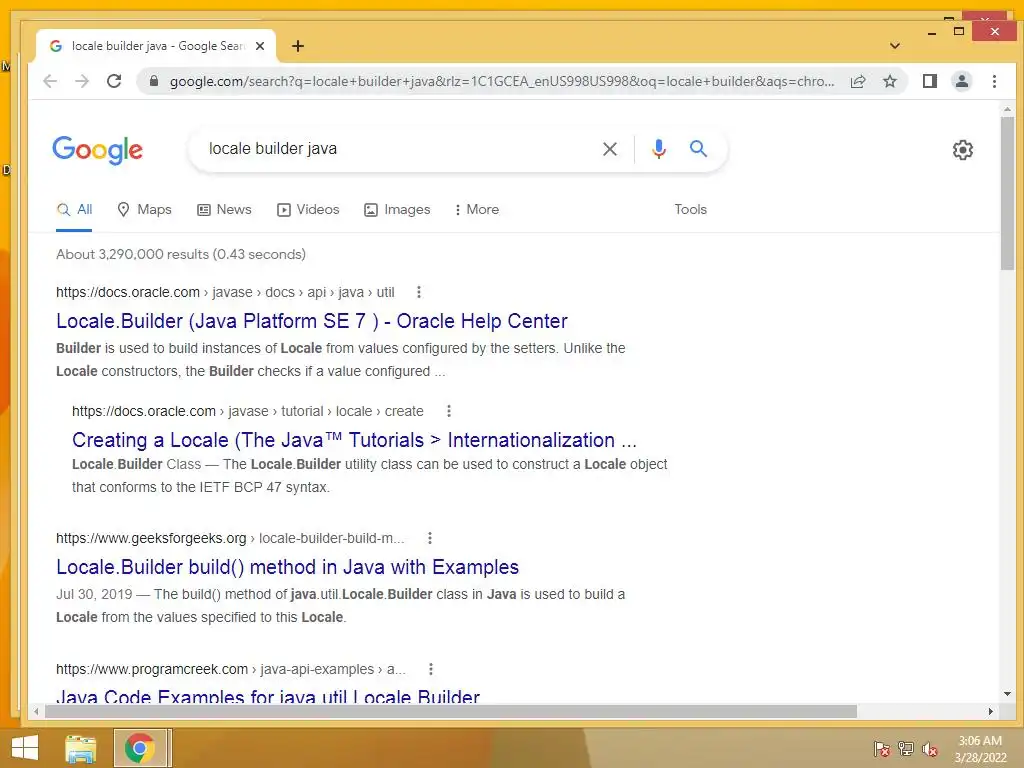This screenshot has width=1024, height=768.
Task: Click the vertical scrollbar down arrow
Action: [x=1008, y=694]
